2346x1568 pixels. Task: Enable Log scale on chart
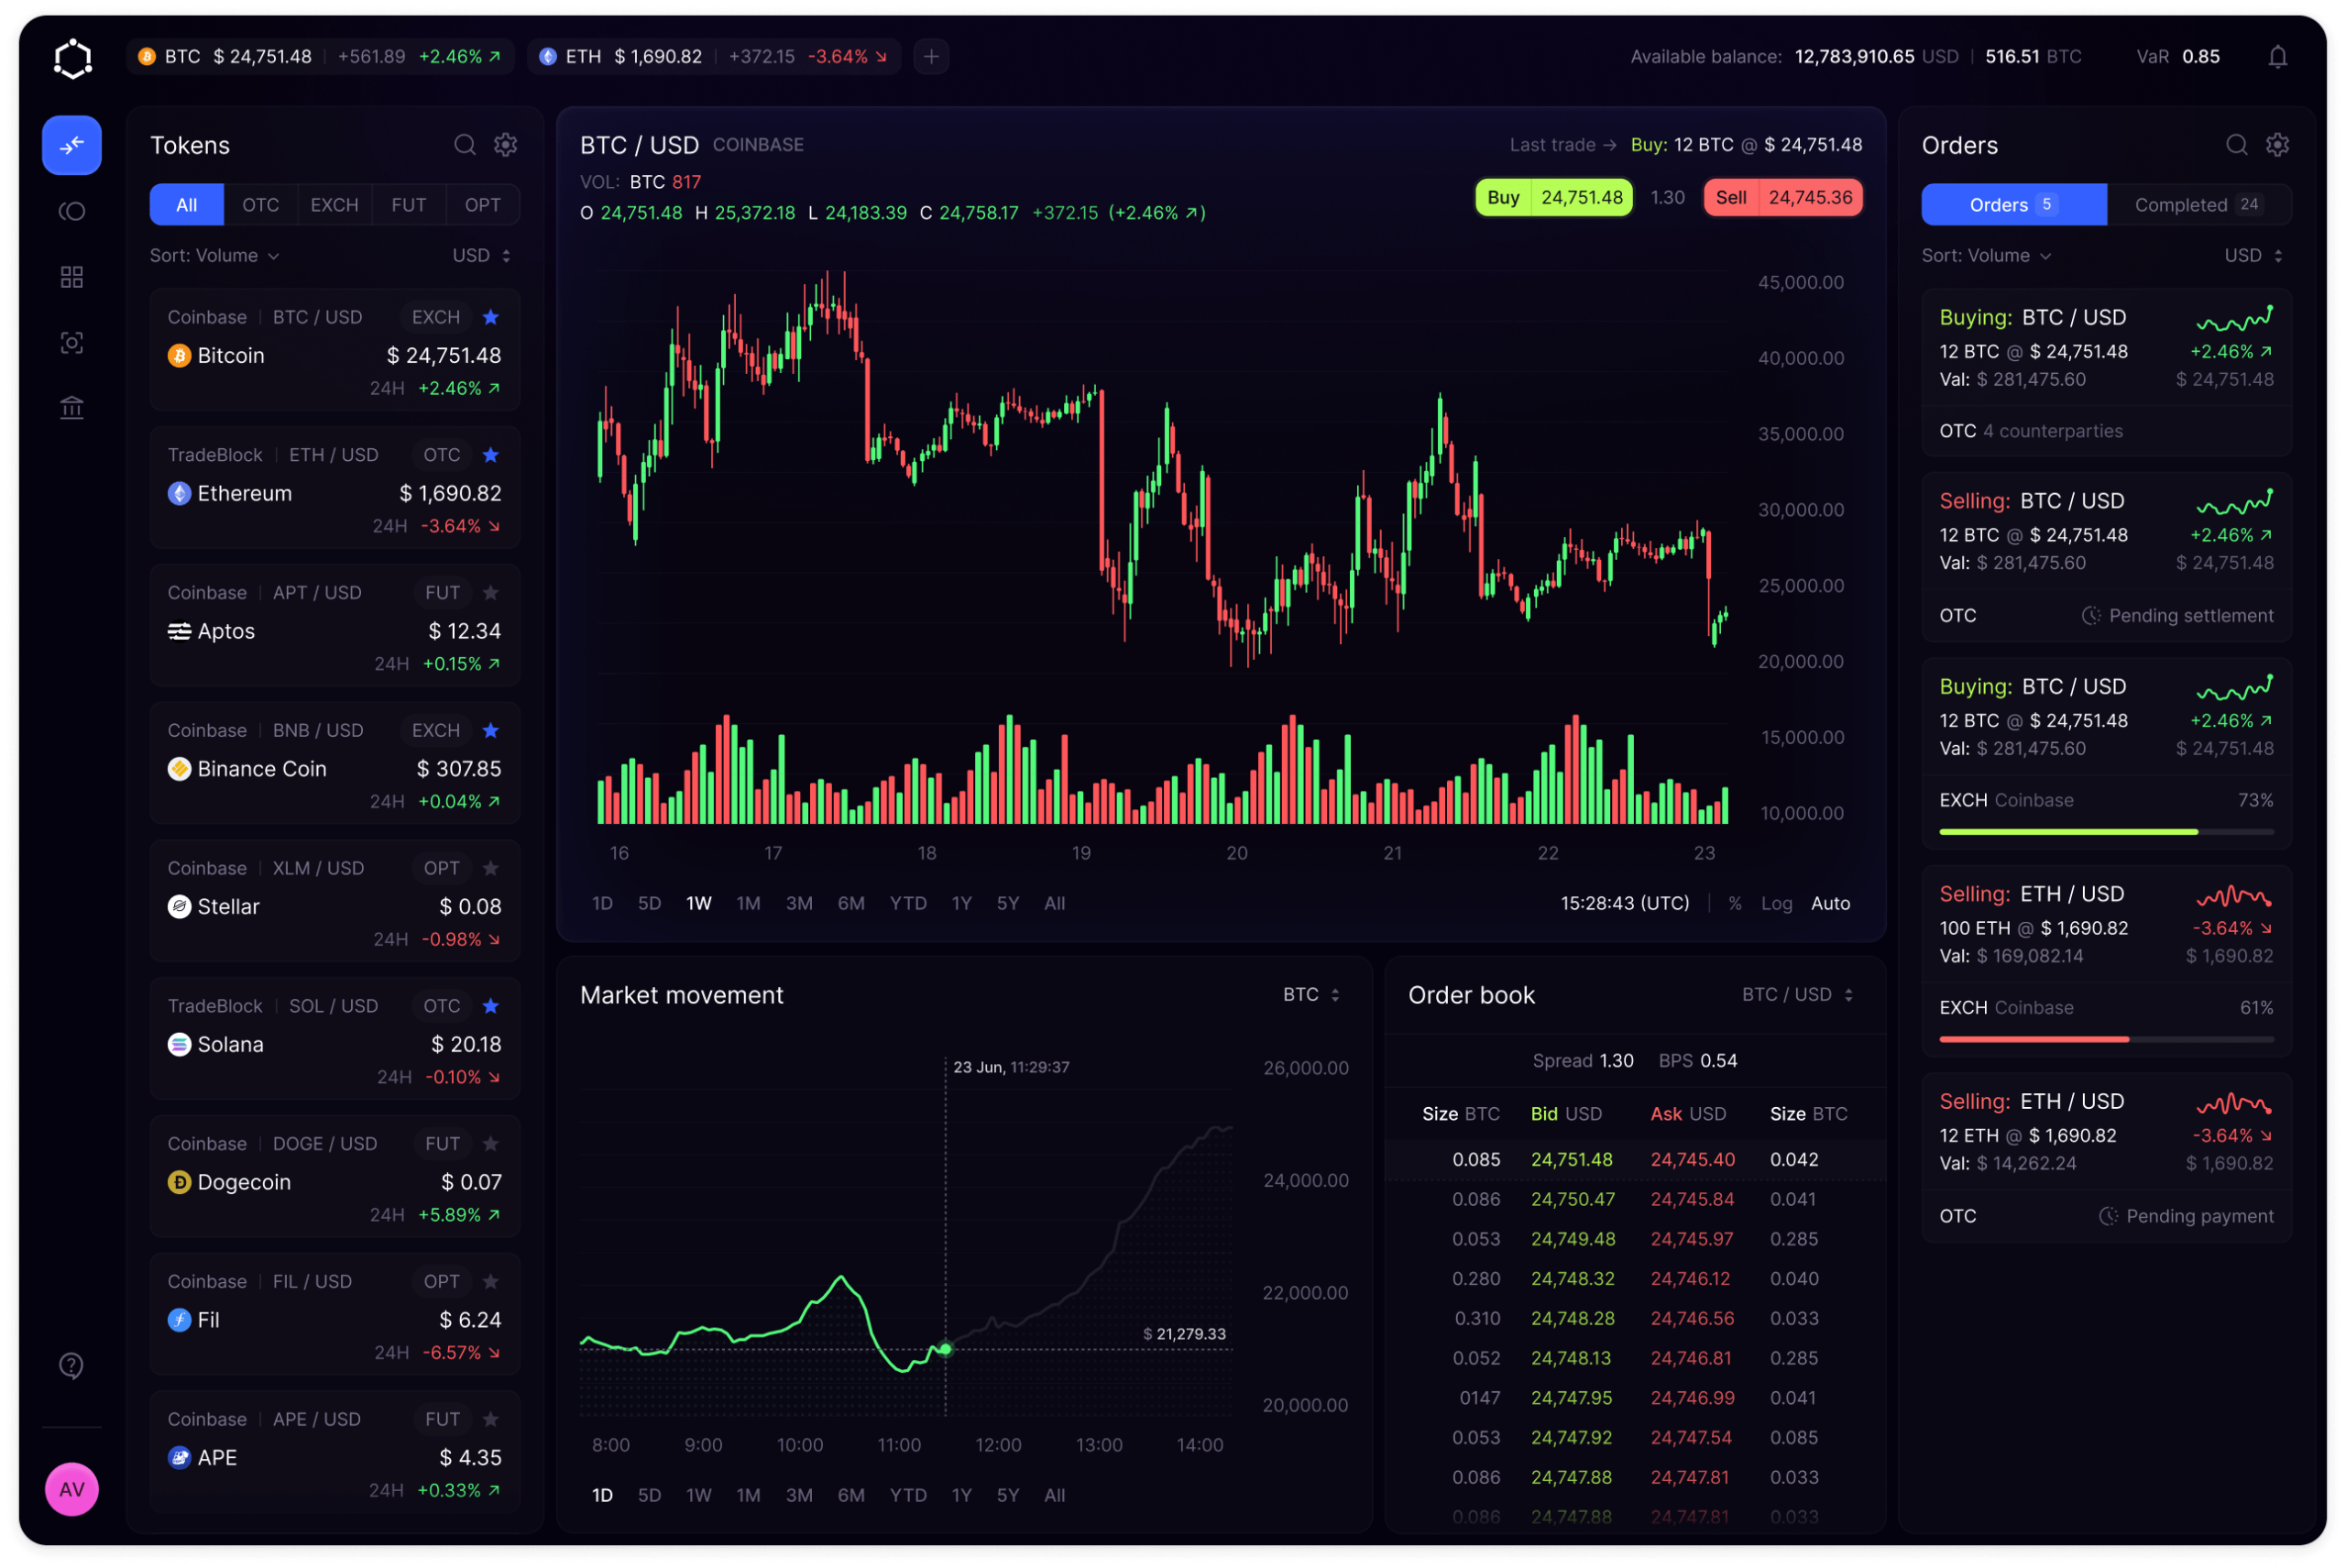pyautogui.click(x=1776, y=903)
